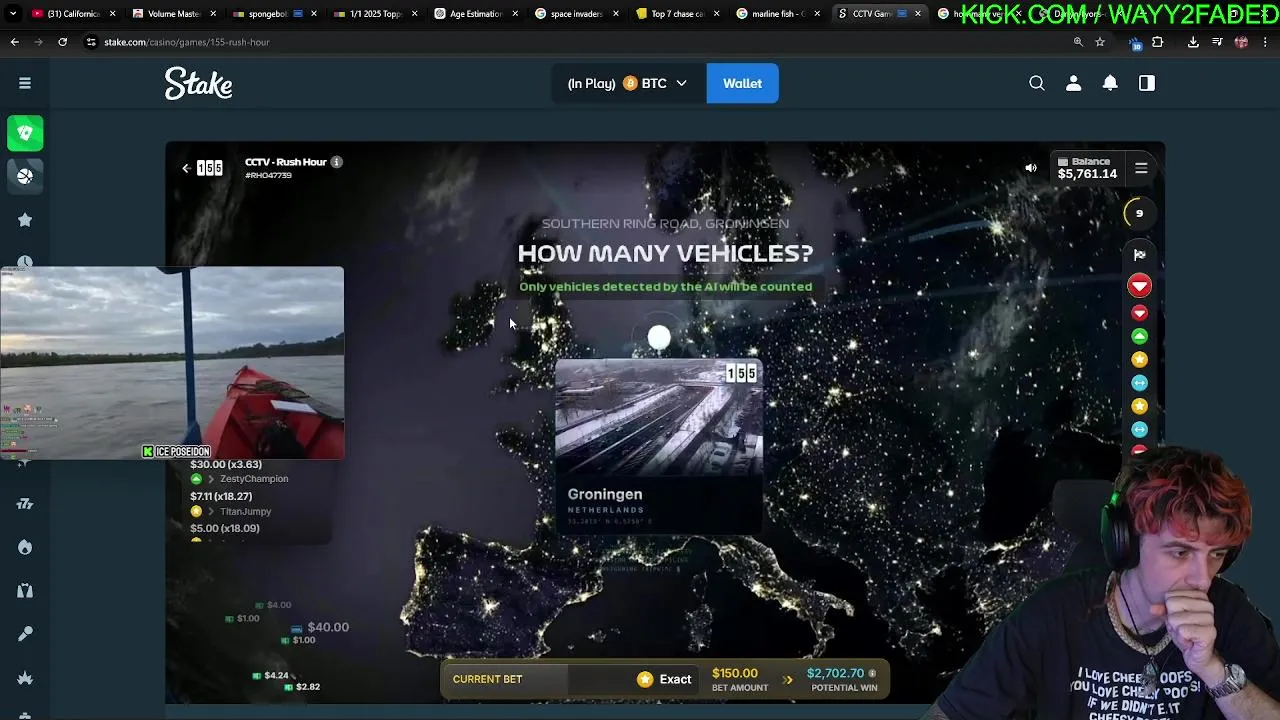Open the crown sidebar icon
The height and width of the screenshot is (720, 1280).
[x=25, y=678]
